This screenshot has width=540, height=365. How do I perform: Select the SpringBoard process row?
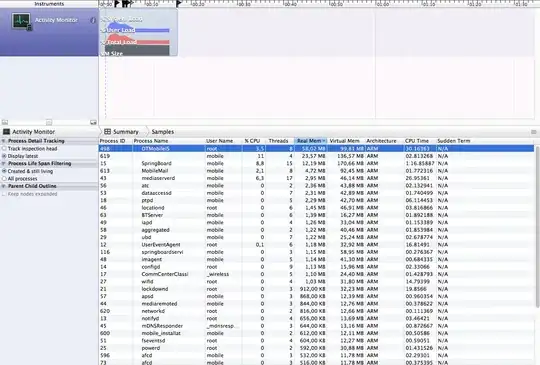316,164
